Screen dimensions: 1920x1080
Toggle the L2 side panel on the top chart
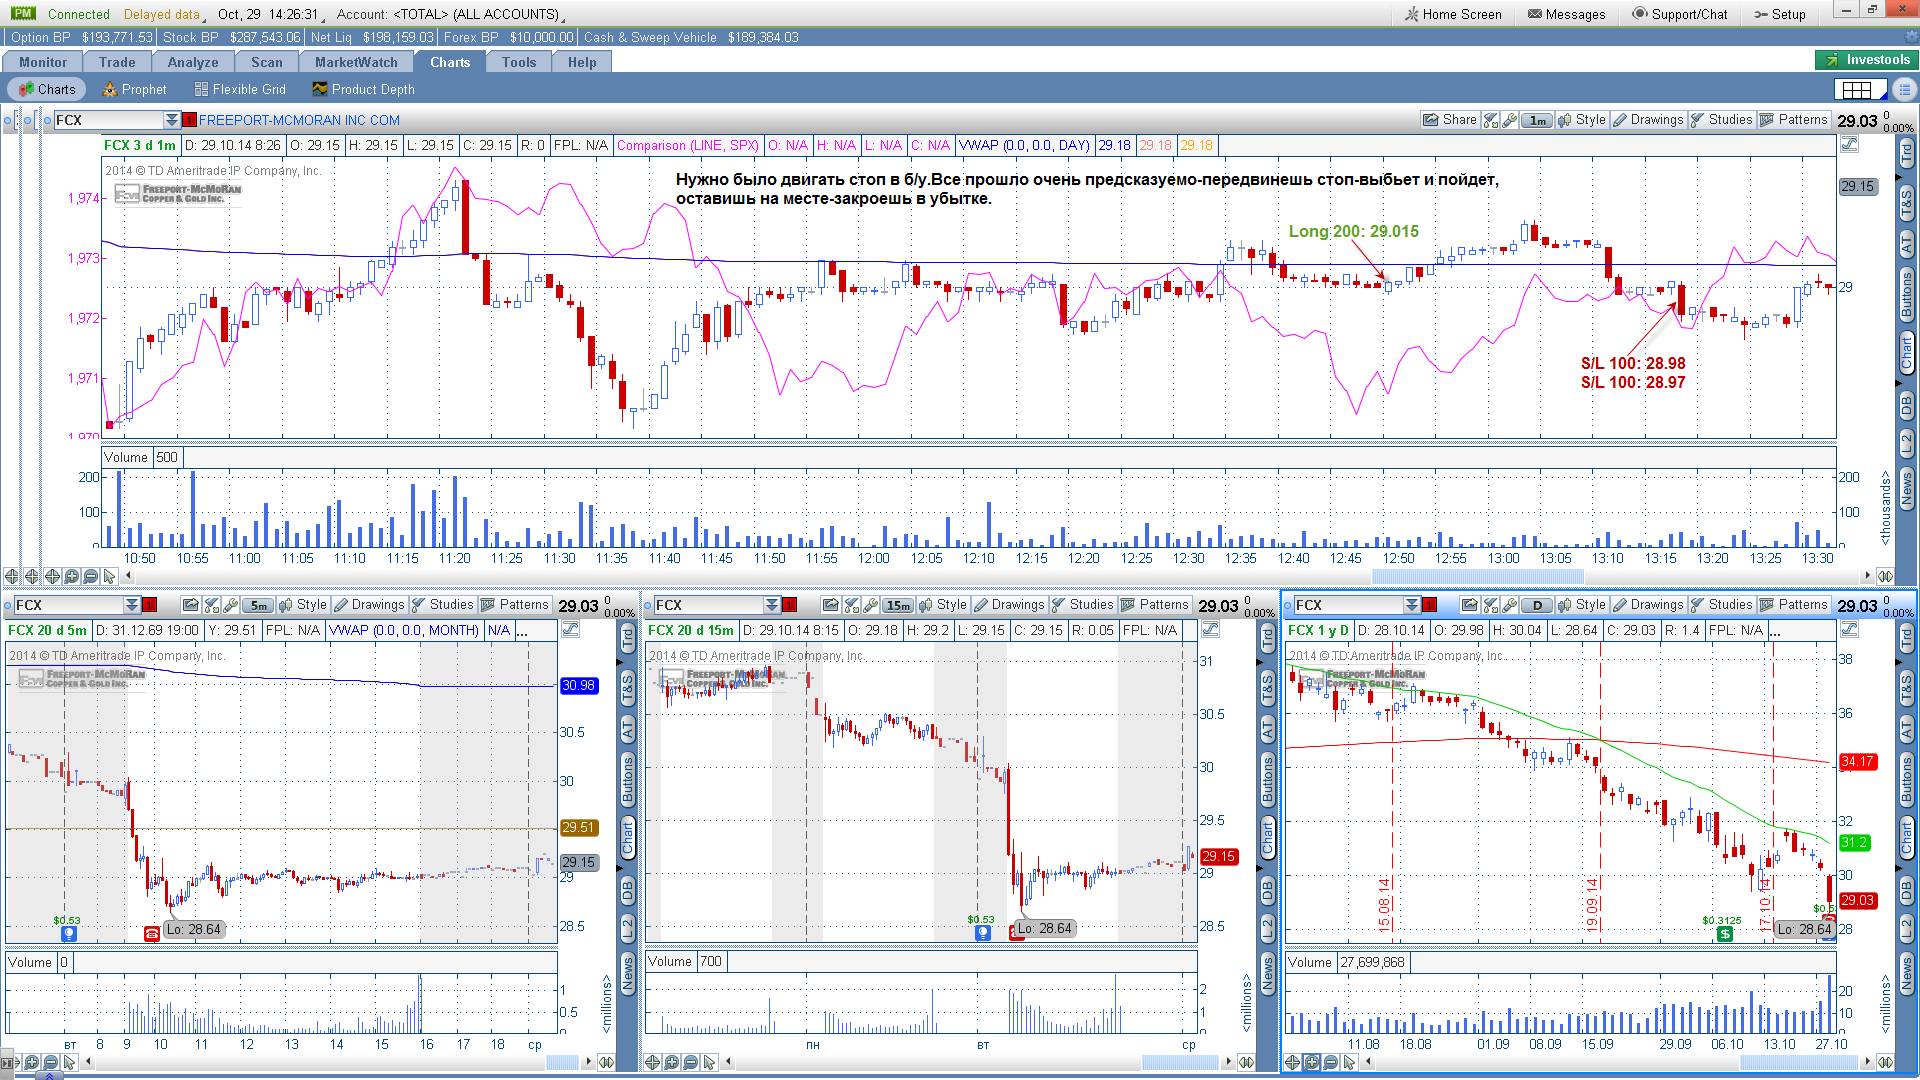click(x=1907, y=443)
